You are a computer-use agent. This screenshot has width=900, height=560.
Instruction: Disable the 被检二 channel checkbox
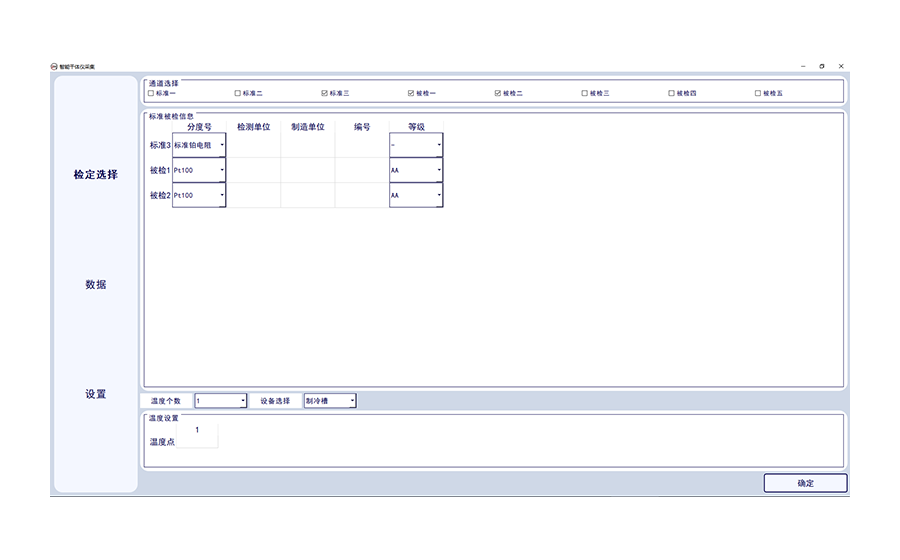pyautogui.click(x=498, y=93)
